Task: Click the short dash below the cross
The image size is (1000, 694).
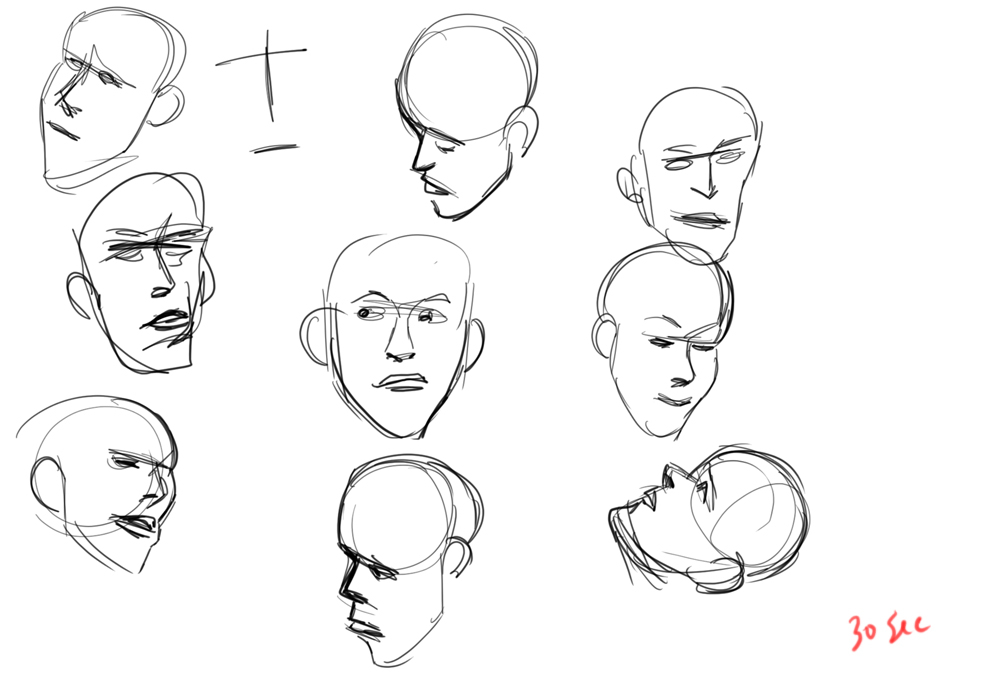Action: (x=275, y=149)
